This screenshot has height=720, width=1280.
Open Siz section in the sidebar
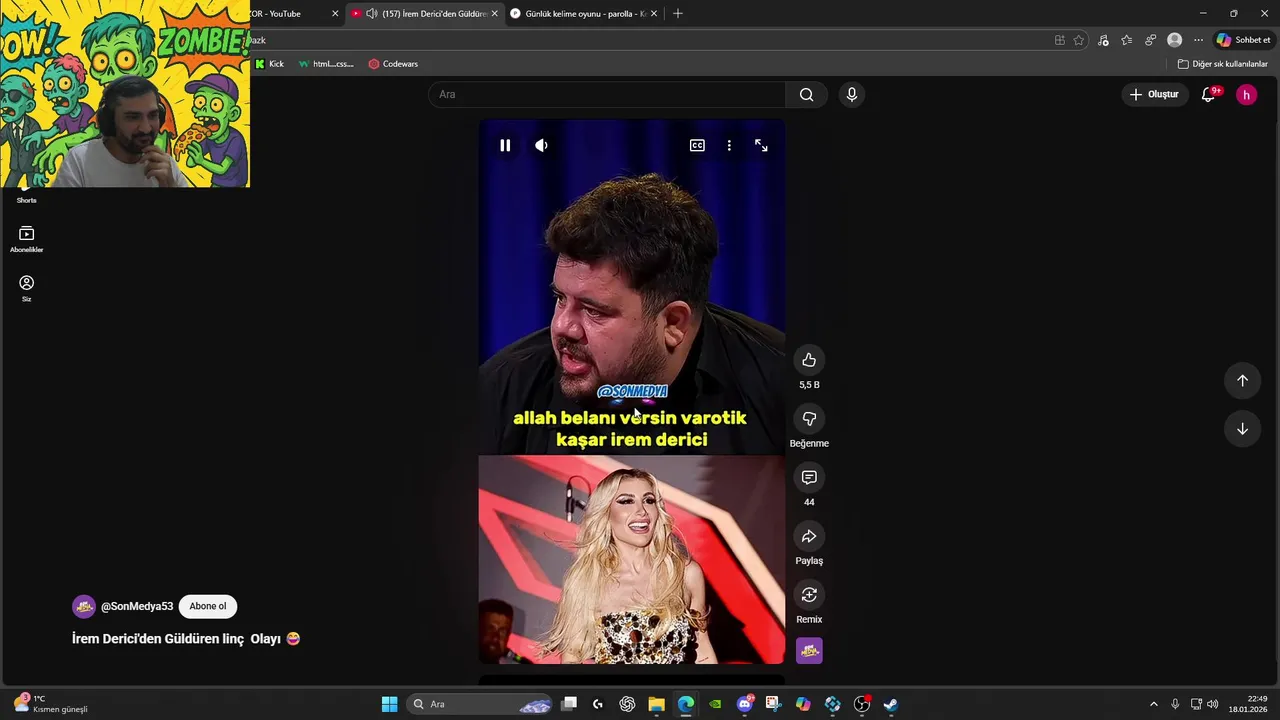(x=26, y=288)
